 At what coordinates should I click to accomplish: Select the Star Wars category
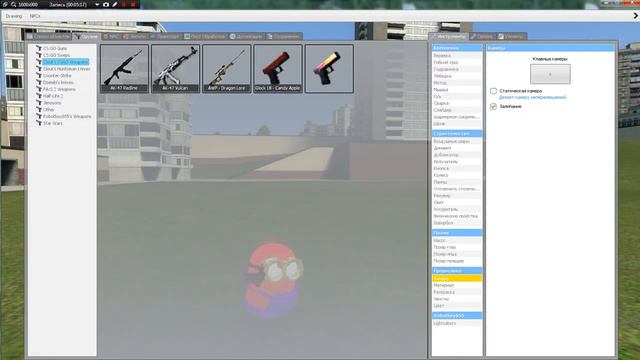click(52, 123)
